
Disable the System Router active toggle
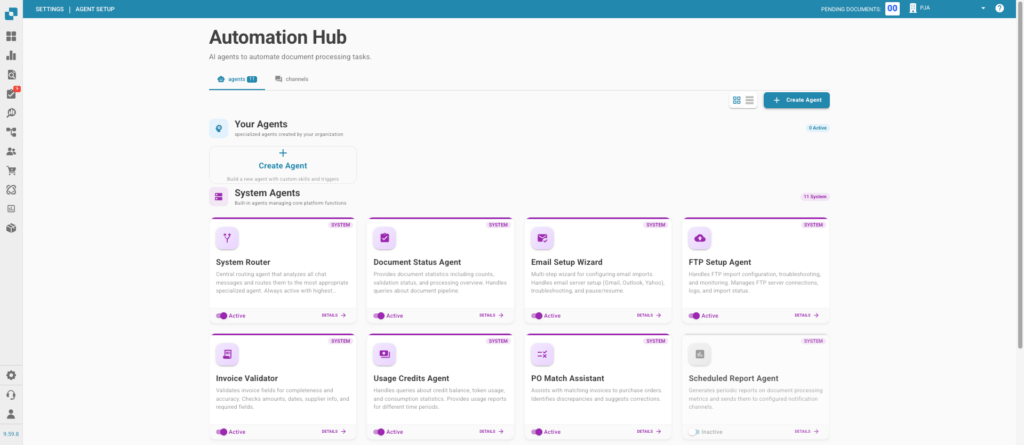[x=222, y=315]
